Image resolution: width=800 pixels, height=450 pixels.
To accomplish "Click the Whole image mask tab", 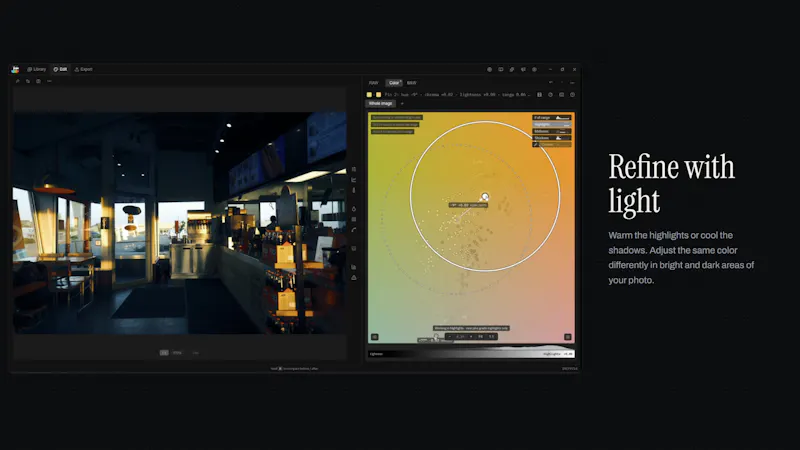I will point(381,104).
